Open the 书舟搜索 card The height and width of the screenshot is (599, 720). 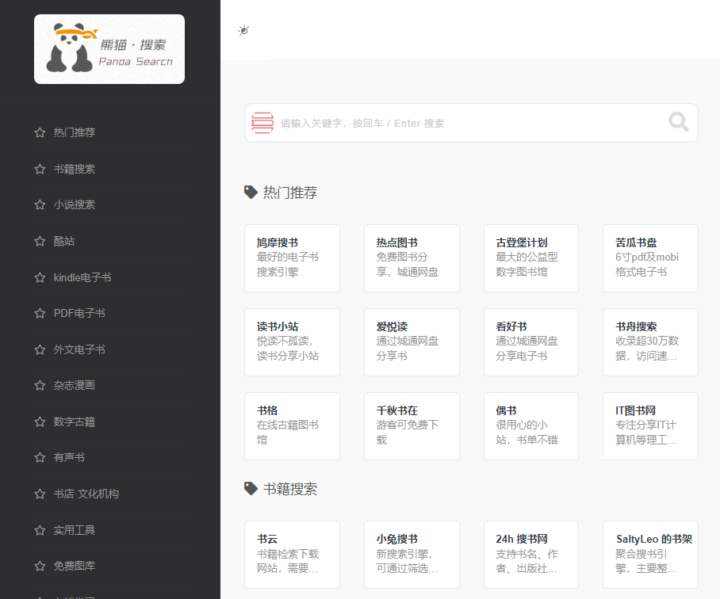coord(651,342)
